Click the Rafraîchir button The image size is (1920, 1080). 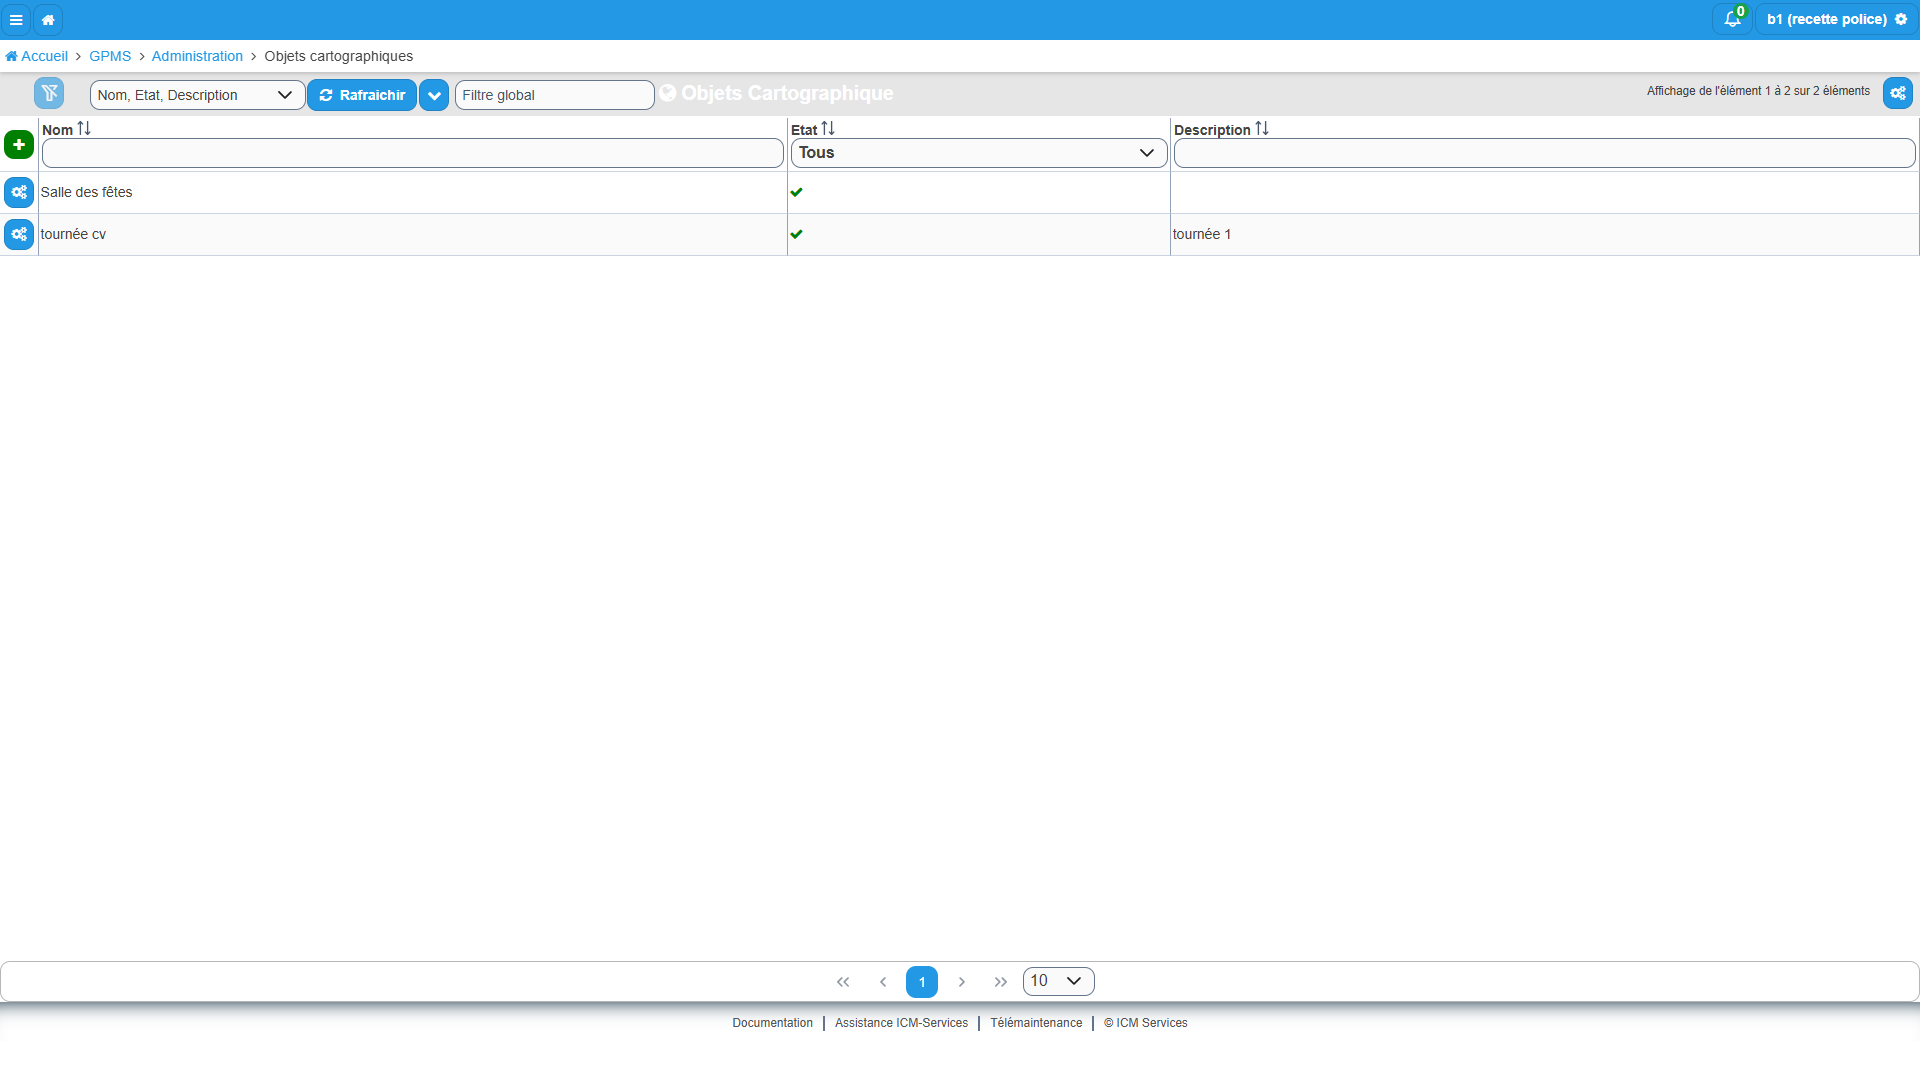(x=362, y=95)
